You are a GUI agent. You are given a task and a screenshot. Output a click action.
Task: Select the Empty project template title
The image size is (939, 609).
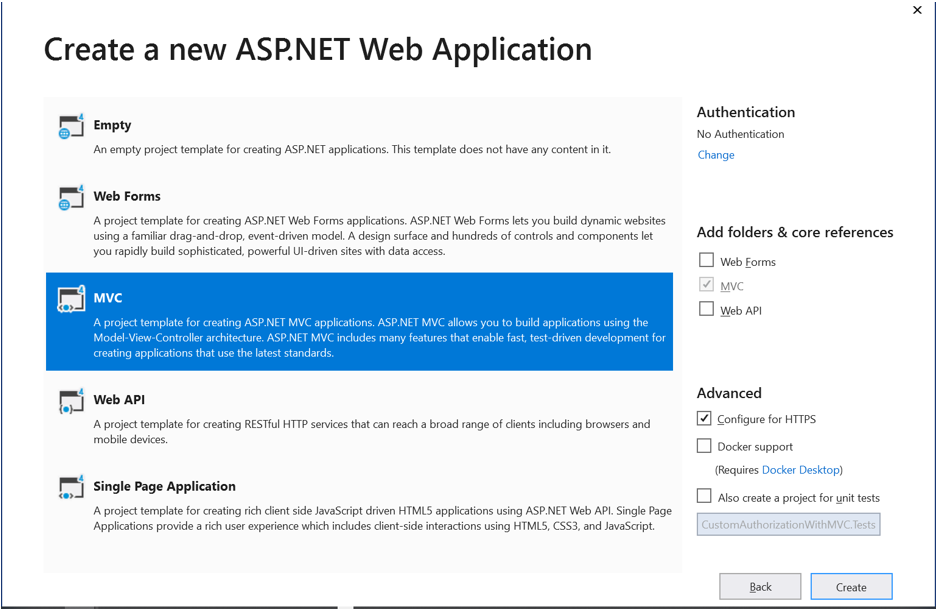[112, 125]
